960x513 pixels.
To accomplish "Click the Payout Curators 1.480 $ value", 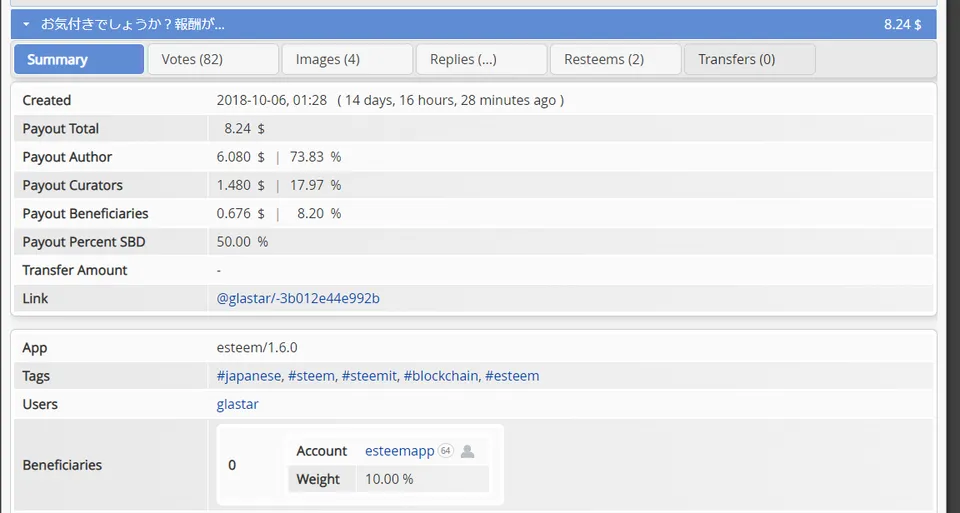I will point(241,185).
